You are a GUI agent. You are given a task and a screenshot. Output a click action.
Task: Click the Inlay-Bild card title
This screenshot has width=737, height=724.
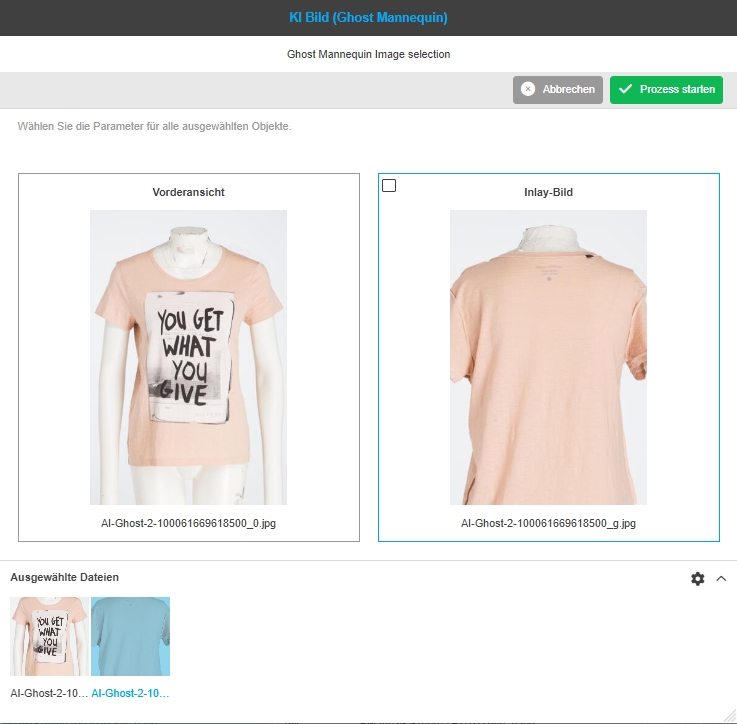[548, 192]
